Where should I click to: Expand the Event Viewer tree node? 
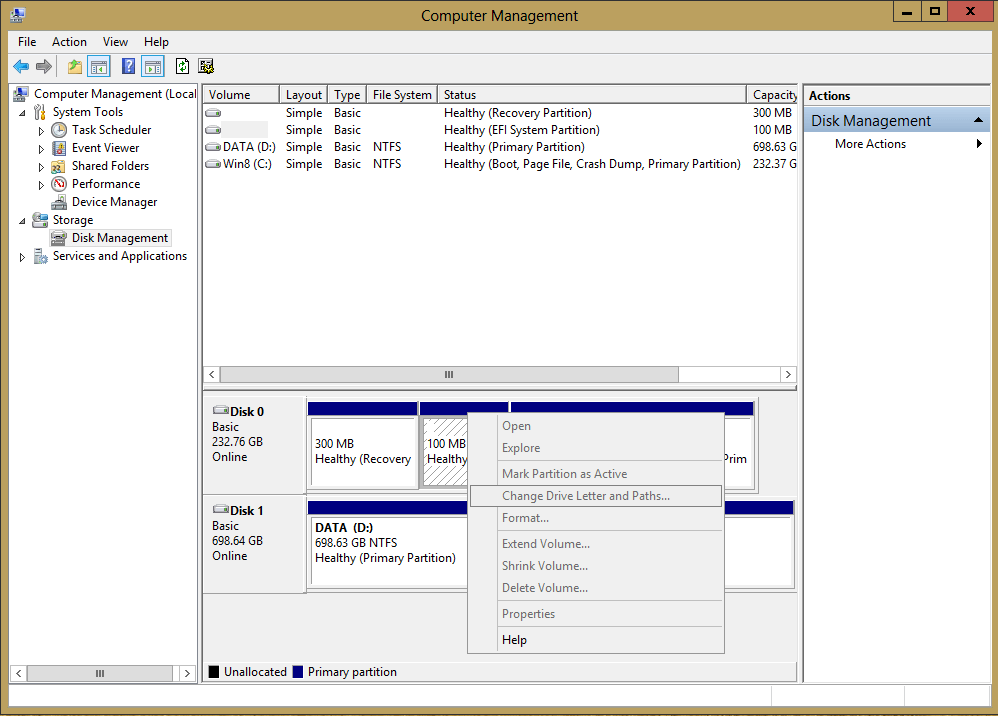(41, 148)
